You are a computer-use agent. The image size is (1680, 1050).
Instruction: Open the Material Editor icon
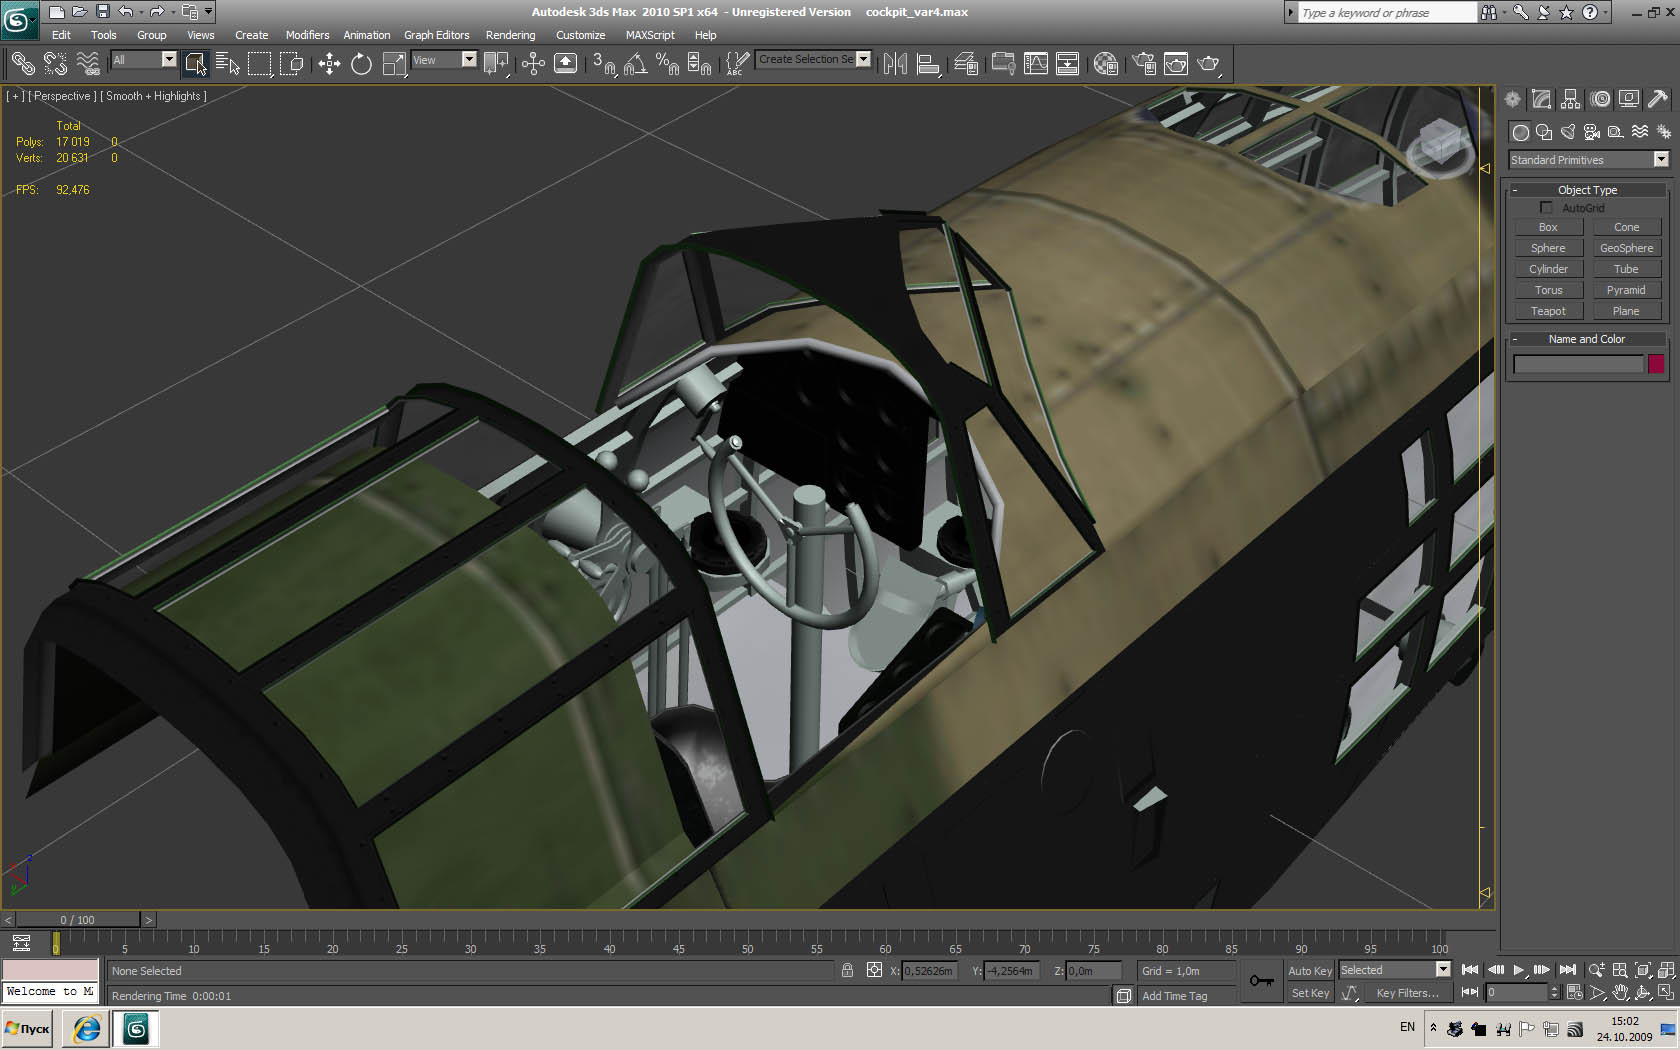1105,64
